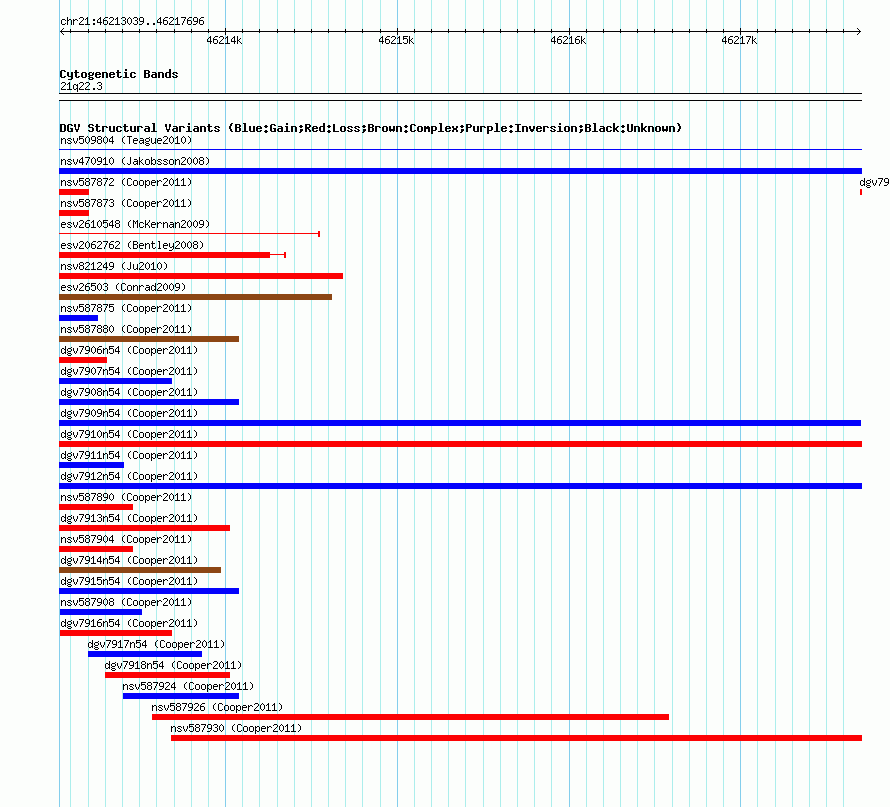
Task: Select the blue bar of nsv470910
Action: 460,171
